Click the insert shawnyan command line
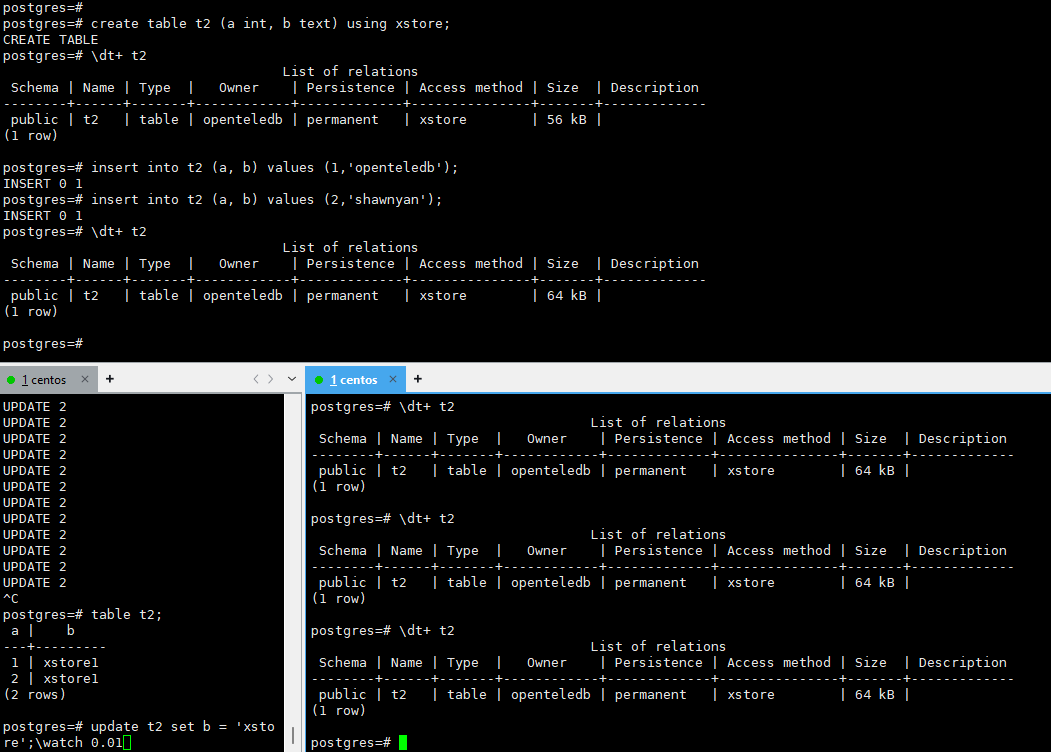This screenshot has width=1051, height=752. (x=223, y=200)
